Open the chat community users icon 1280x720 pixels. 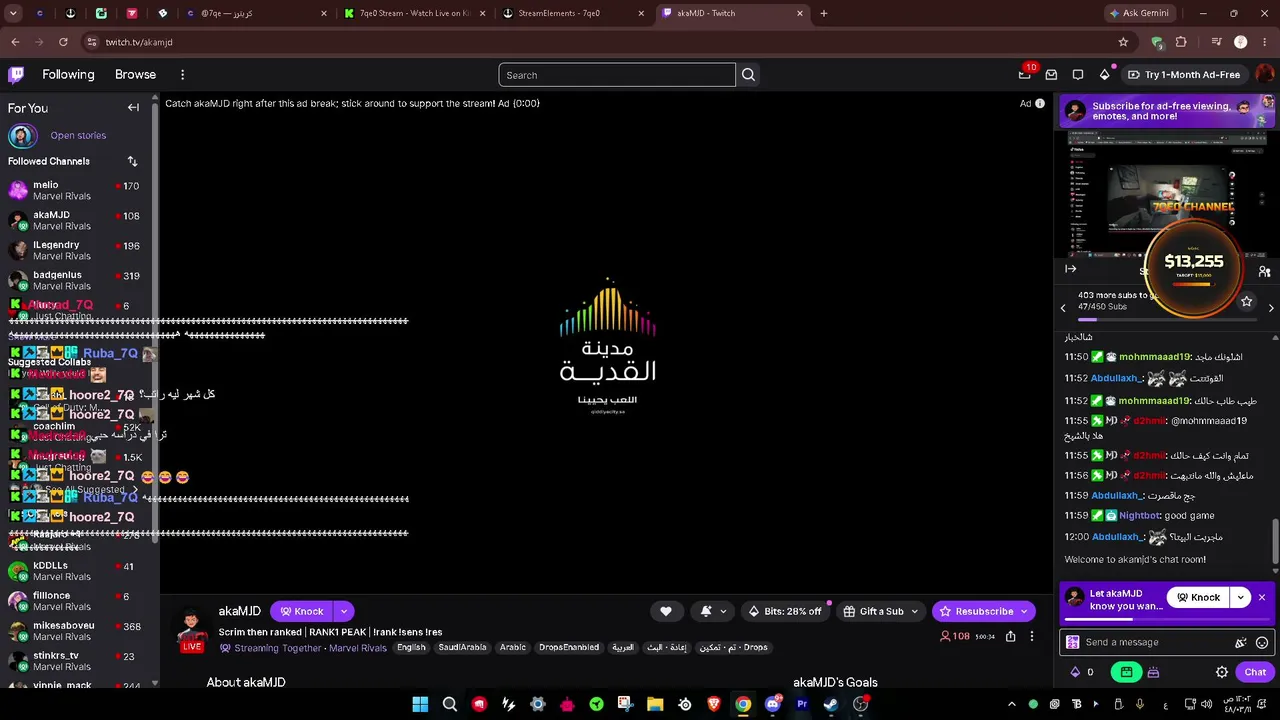pos(1264,271)
